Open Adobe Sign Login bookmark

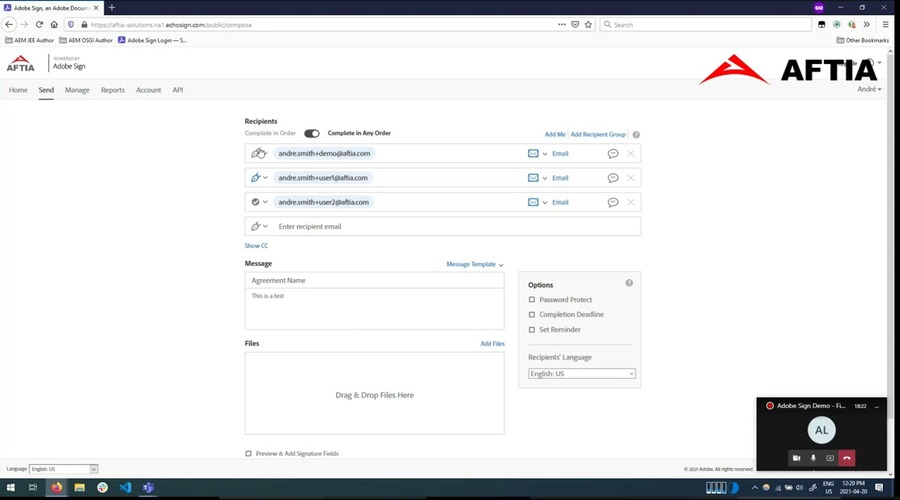[153, 40]
